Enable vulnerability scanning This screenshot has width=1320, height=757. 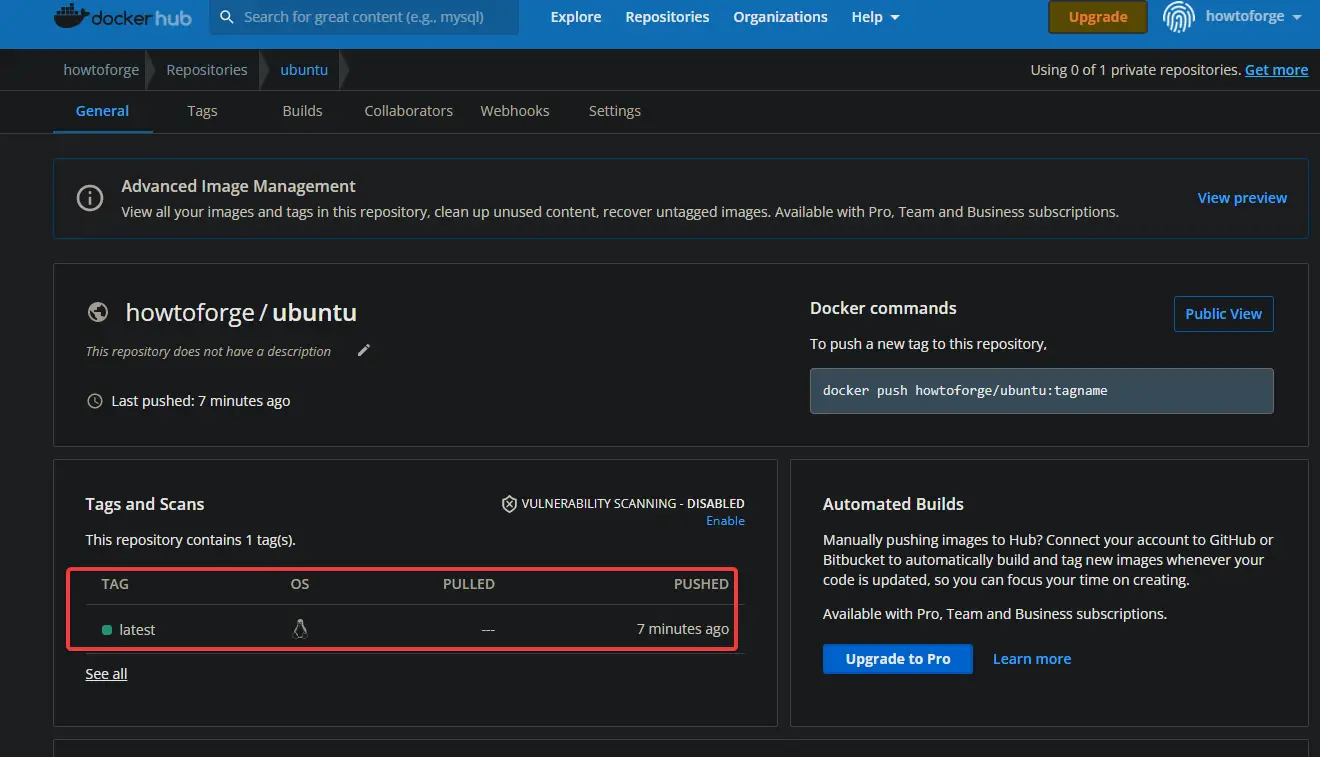tap(724, 520)
